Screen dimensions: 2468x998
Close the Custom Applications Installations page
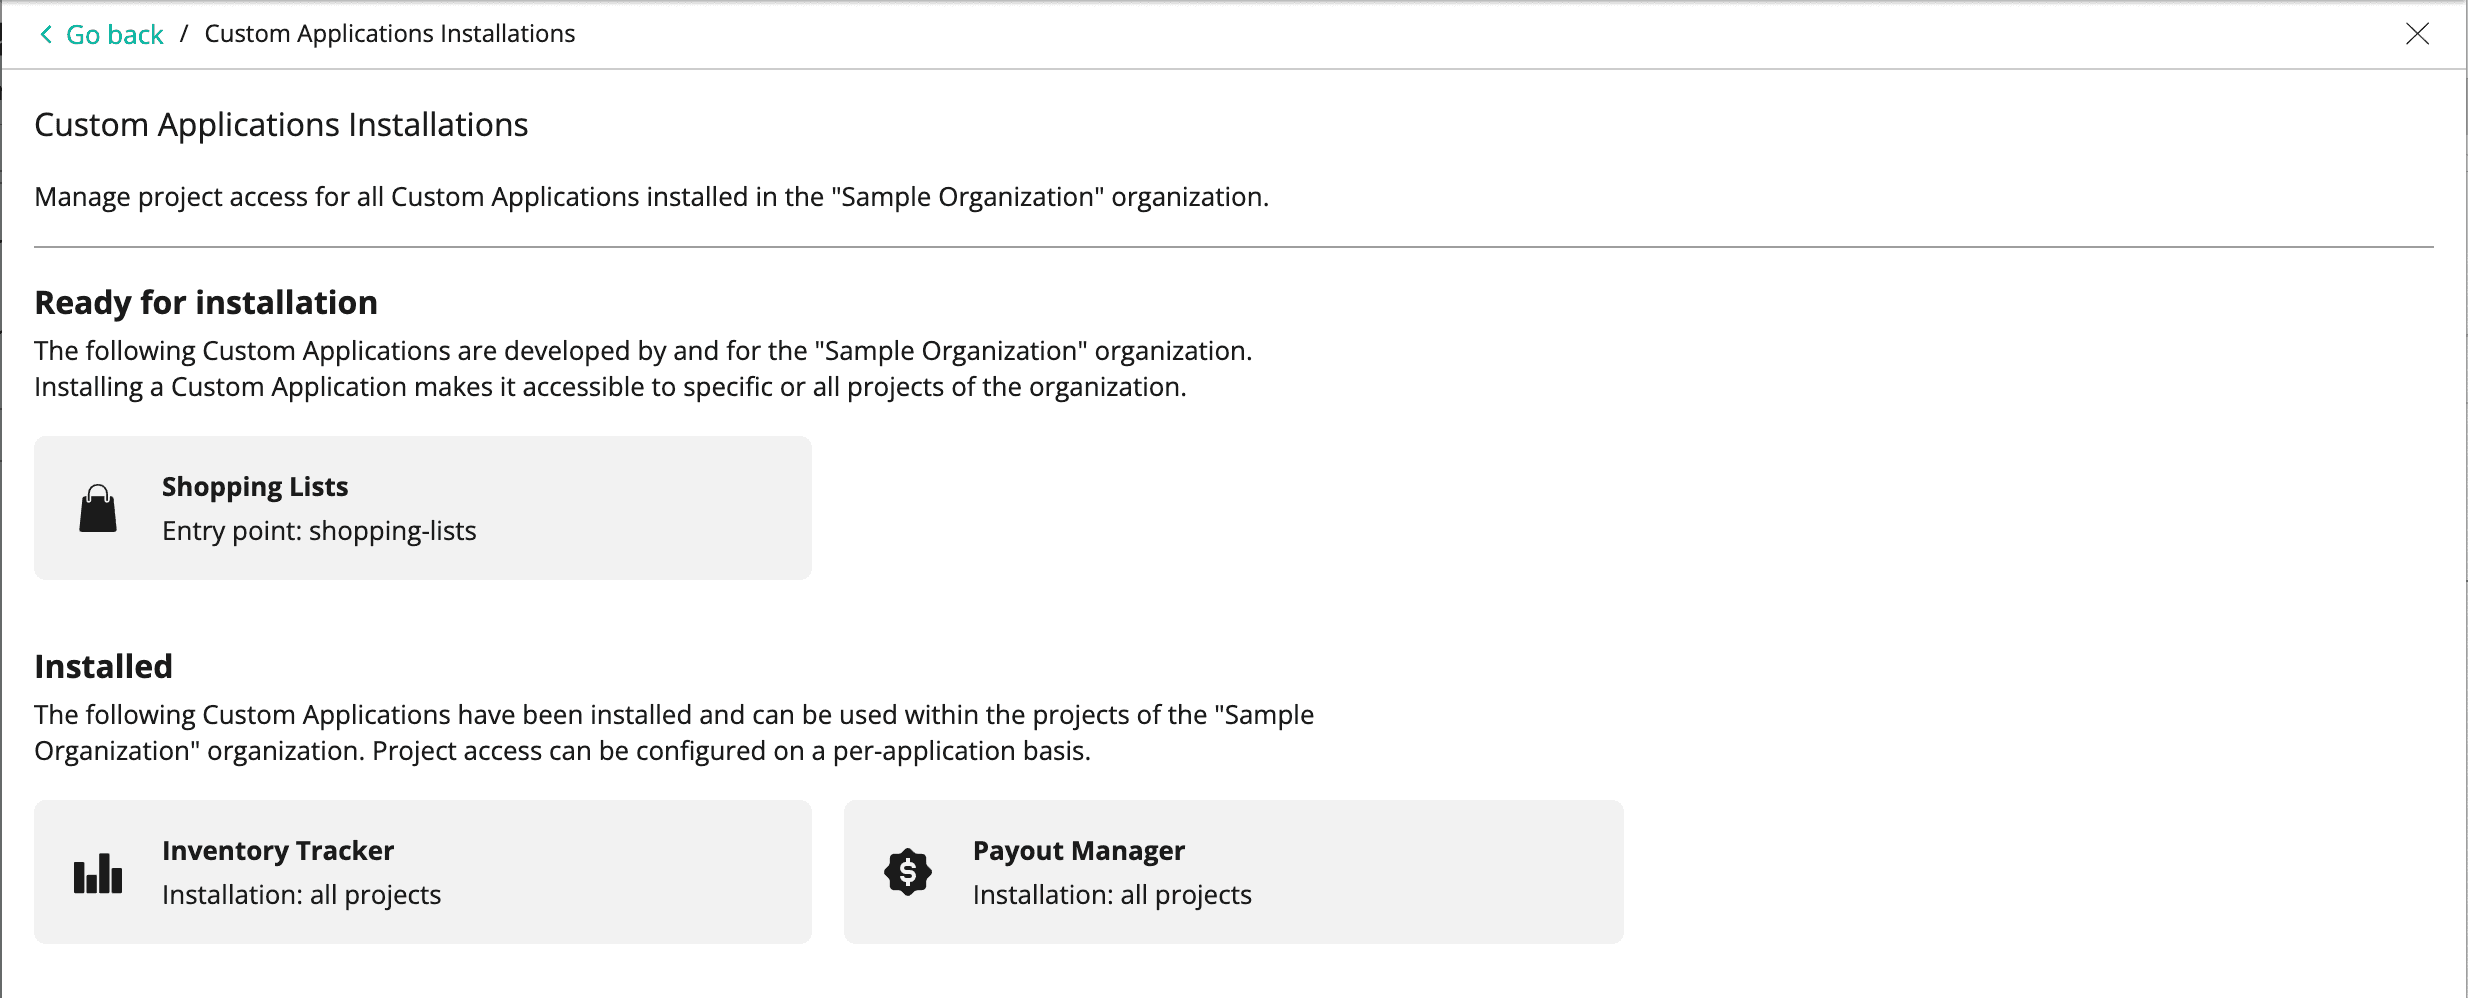(2417, 34)
